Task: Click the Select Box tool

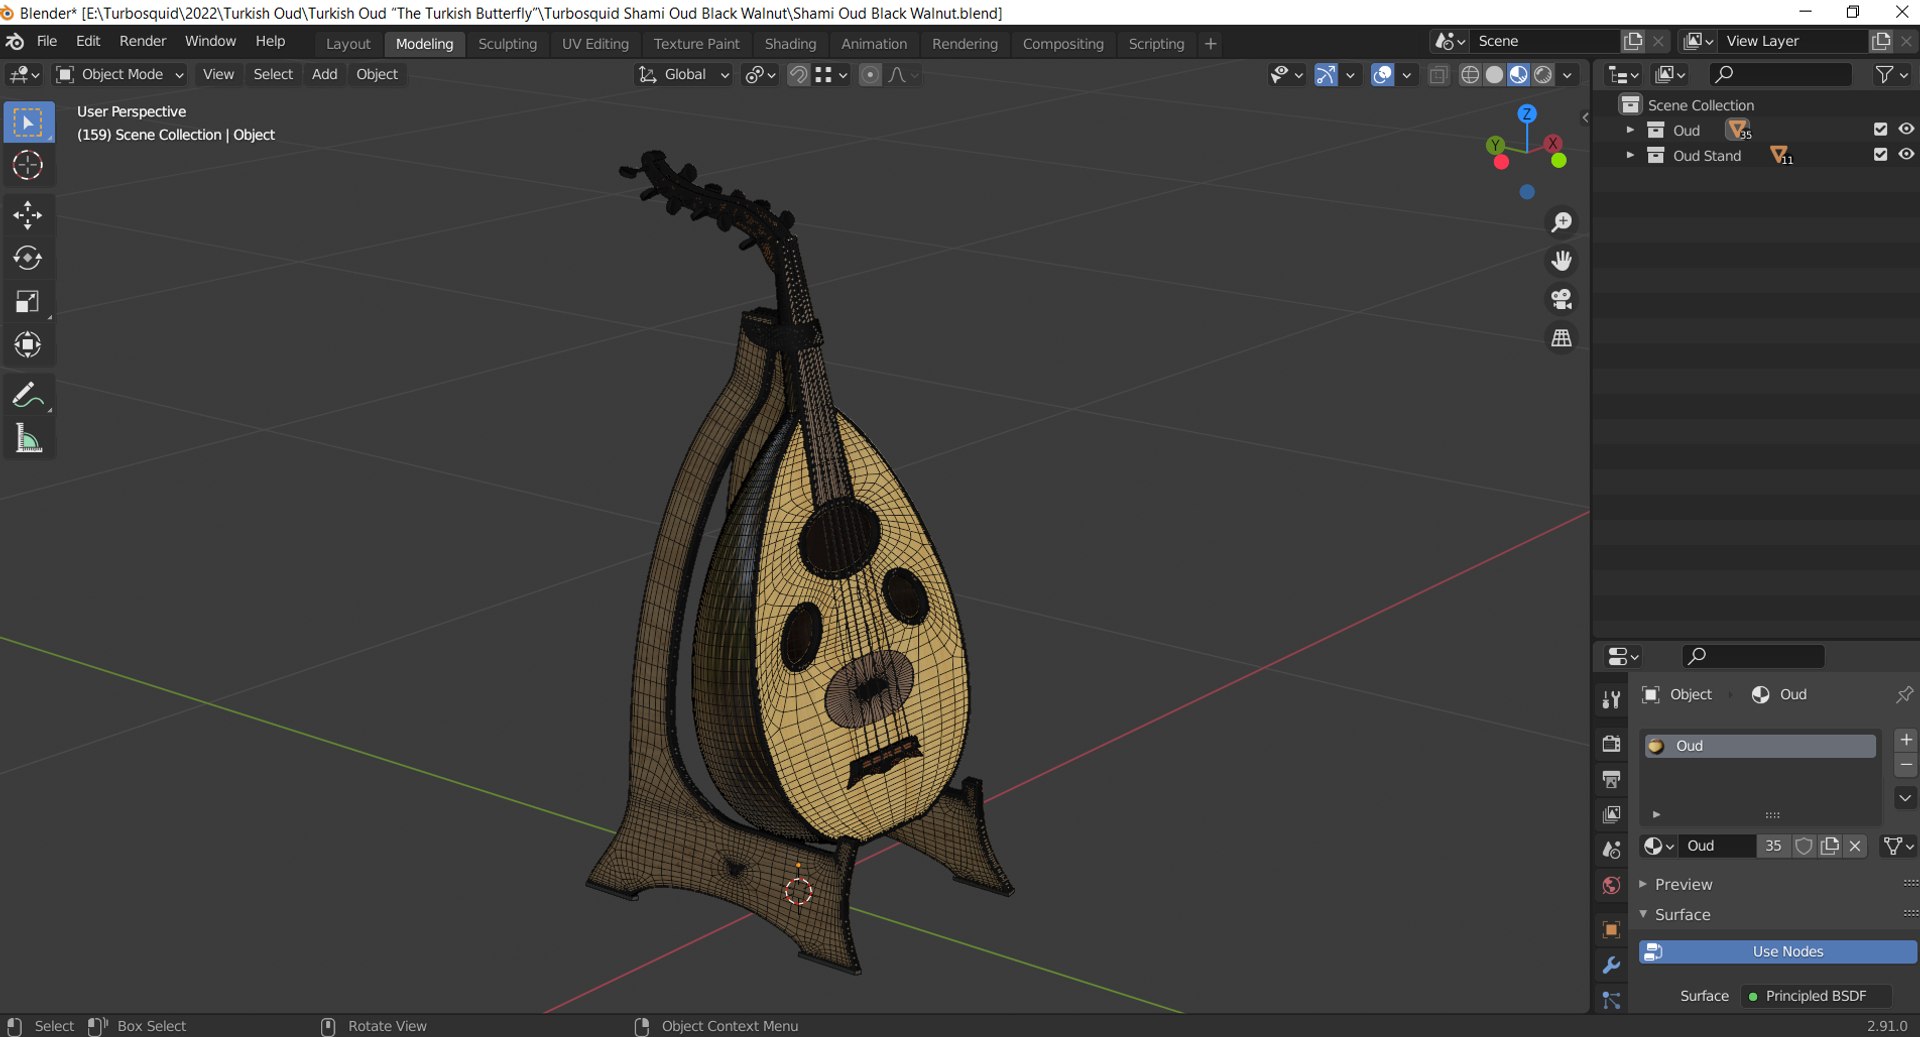Action: (28, 122)
